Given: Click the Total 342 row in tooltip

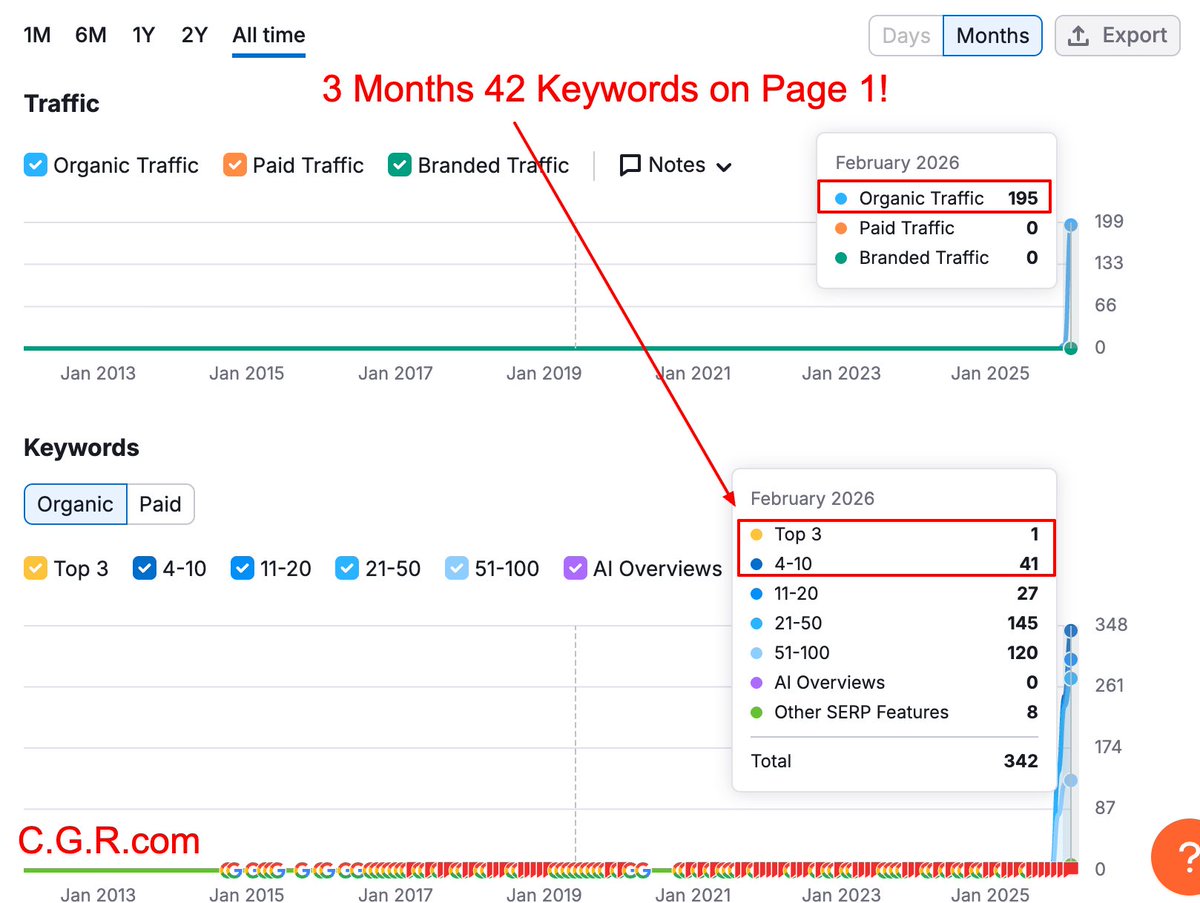Looking at the screenshot, I should pos(894,761).
